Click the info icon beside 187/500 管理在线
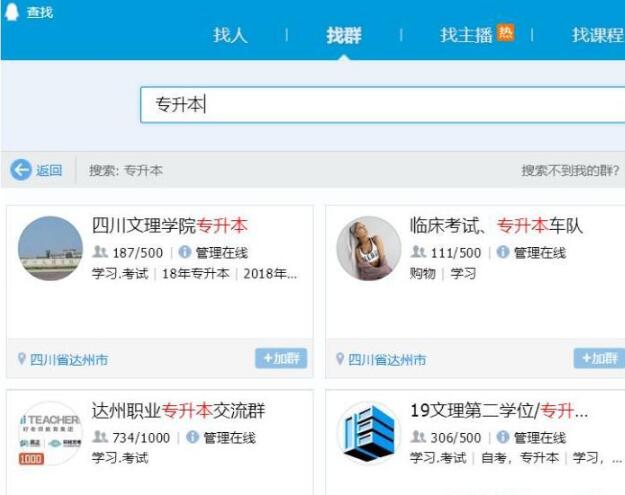The height and width of the screenshot is (495, 625). 185,253
